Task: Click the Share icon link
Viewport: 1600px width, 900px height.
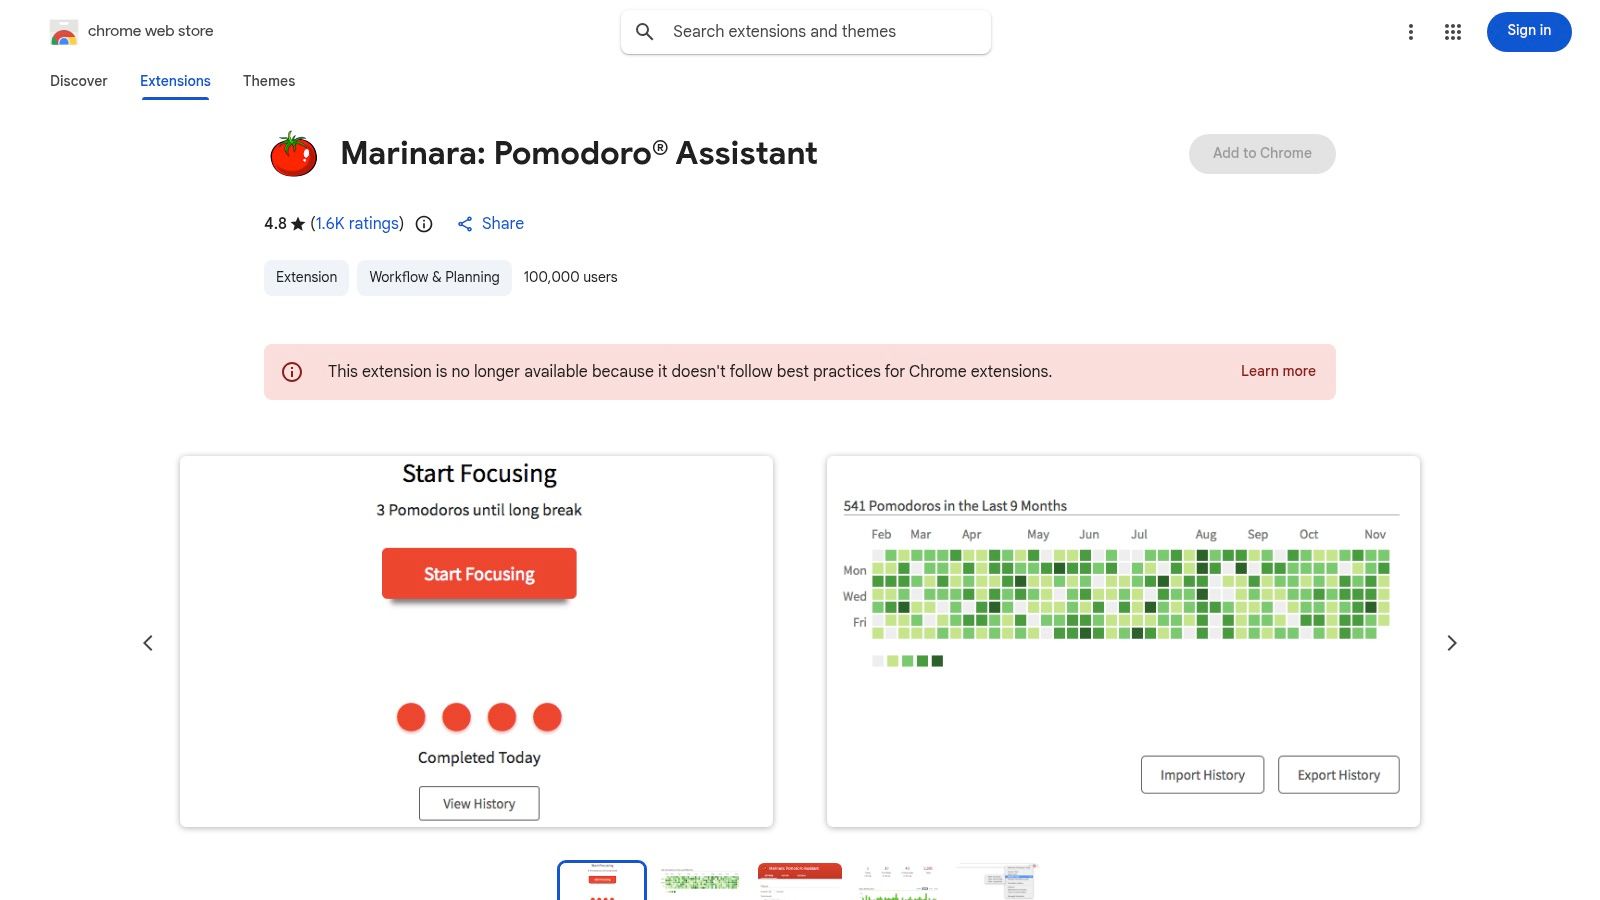Action: click(x=465, y=224)
